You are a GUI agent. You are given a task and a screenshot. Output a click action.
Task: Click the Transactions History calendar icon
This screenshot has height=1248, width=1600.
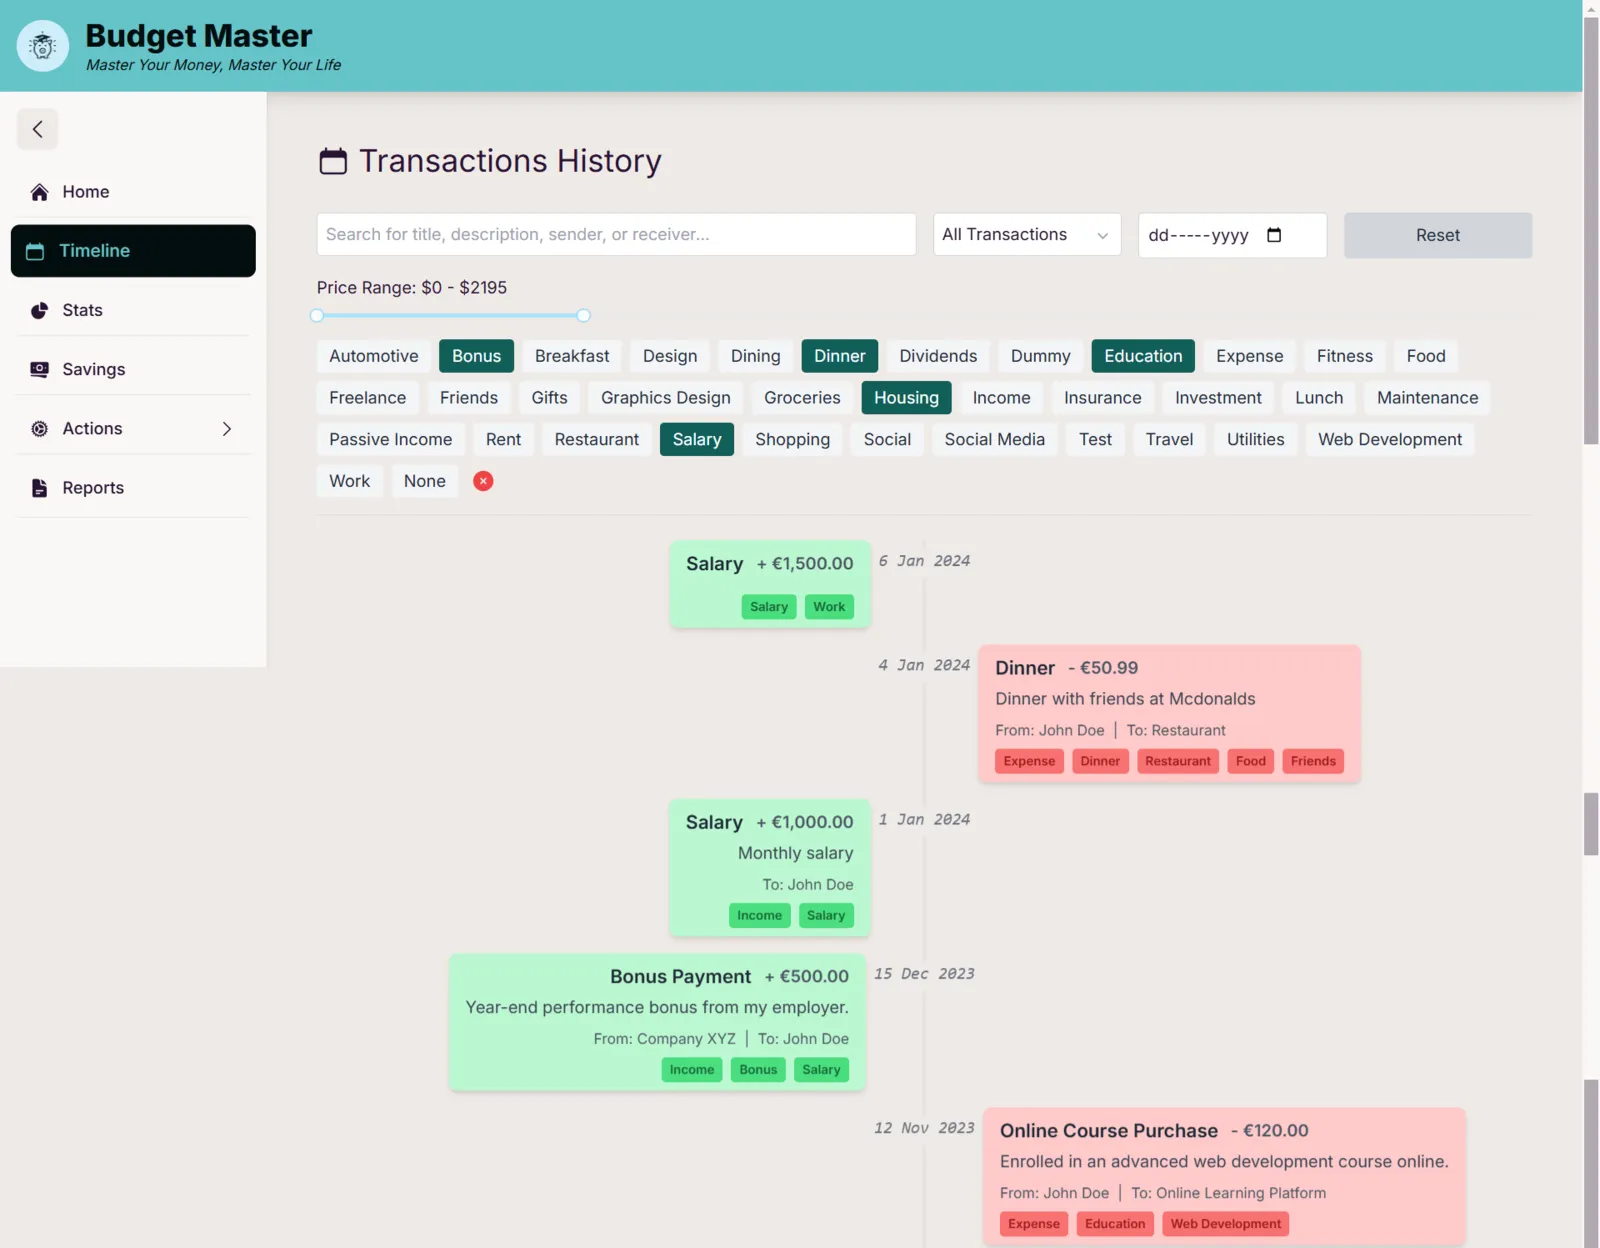pyautogui.click(x=333, y=161)
